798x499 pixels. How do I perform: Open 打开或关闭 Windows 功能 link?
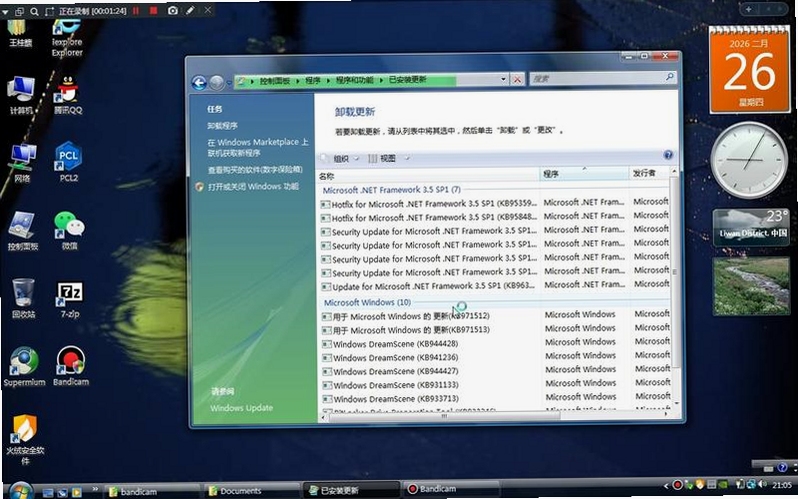tap(253, 186)
